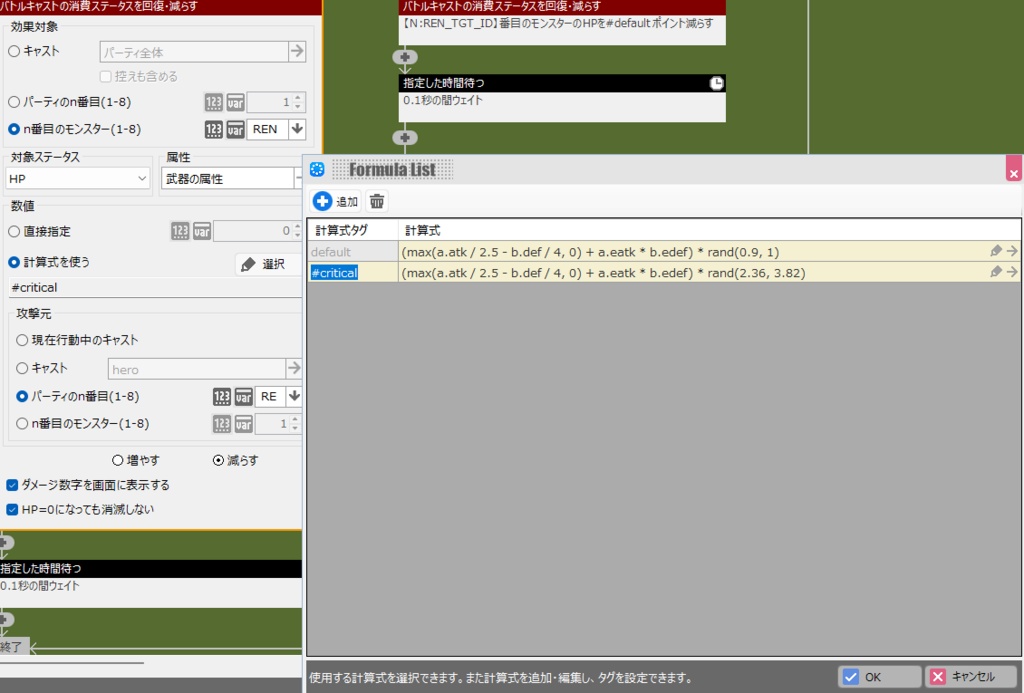
Task: Select the 計算式を使う radio button
Action: click(x=14, y=262)
